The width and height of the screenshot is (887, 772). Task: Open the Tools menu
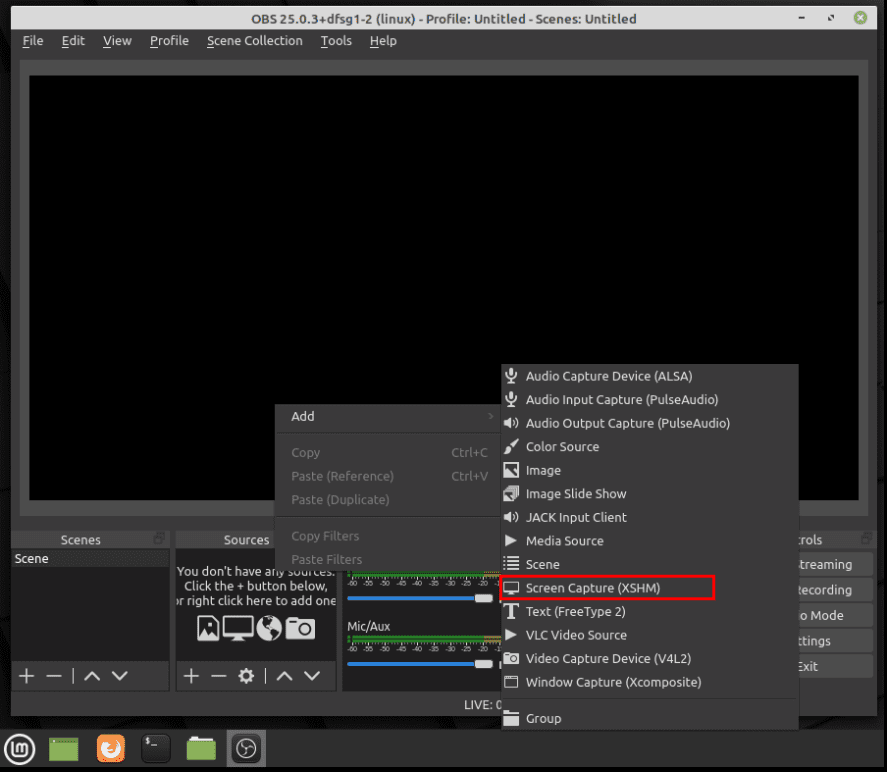click(x=336, y=41)
